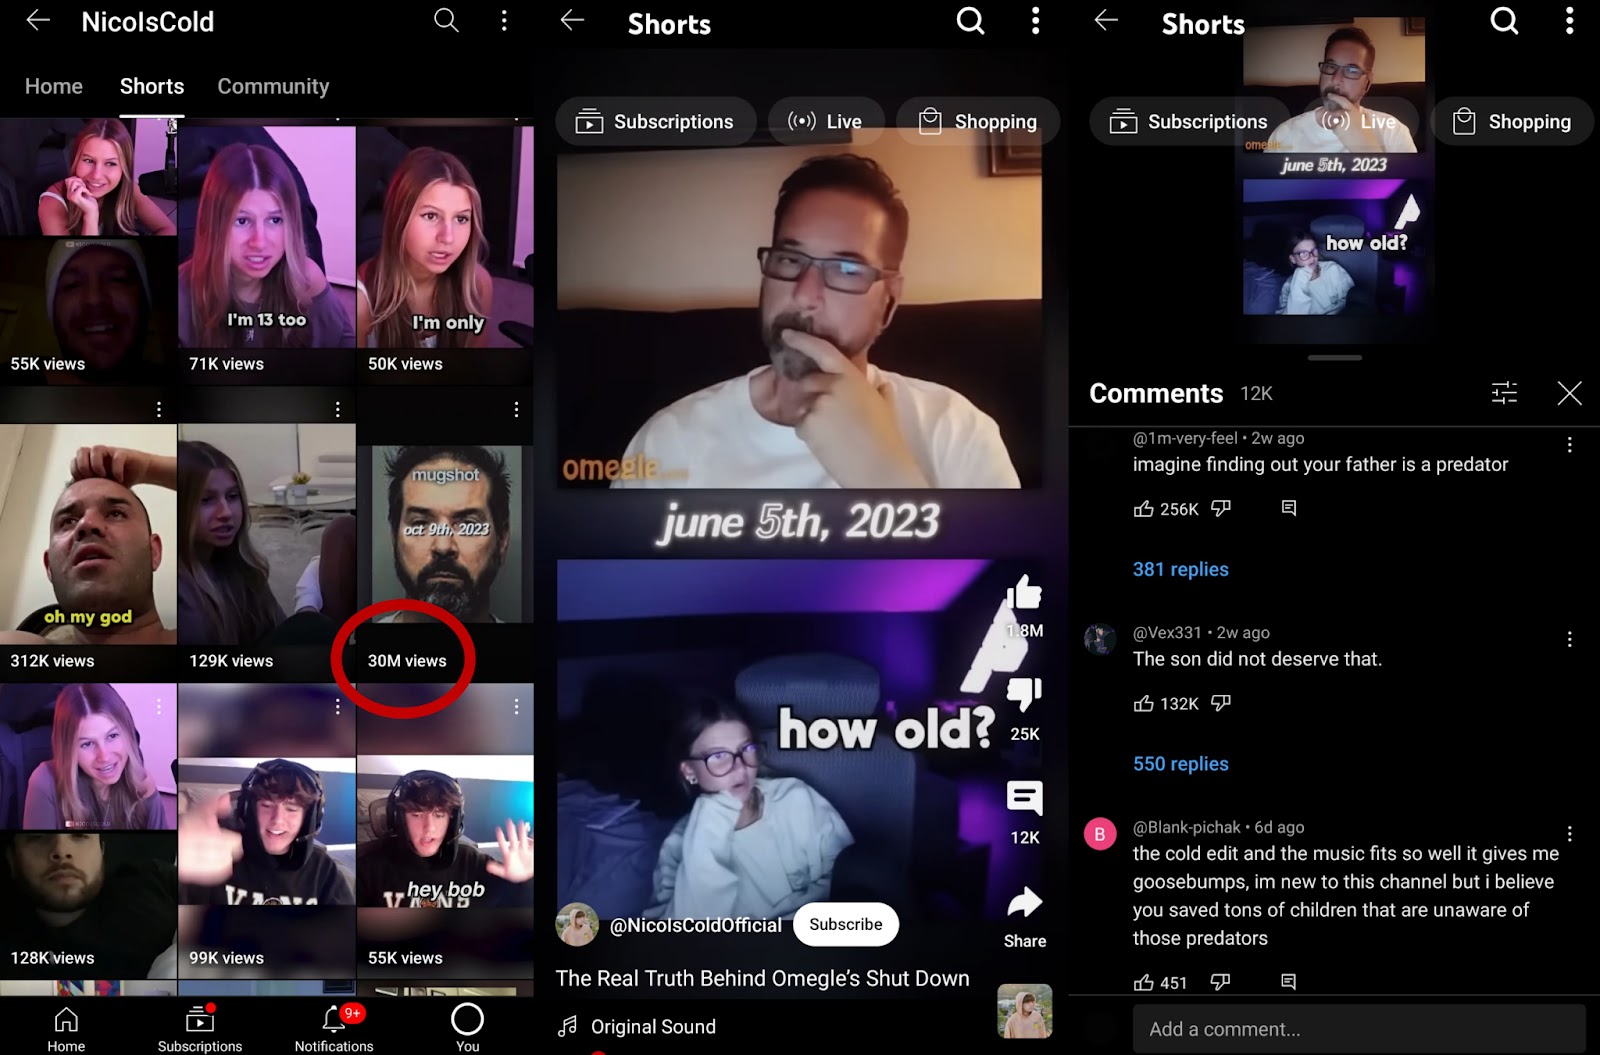This screenshot has height=1055, width=1600.
Task: Open options for @Blank-pichak's comment
Action: 1569,833
